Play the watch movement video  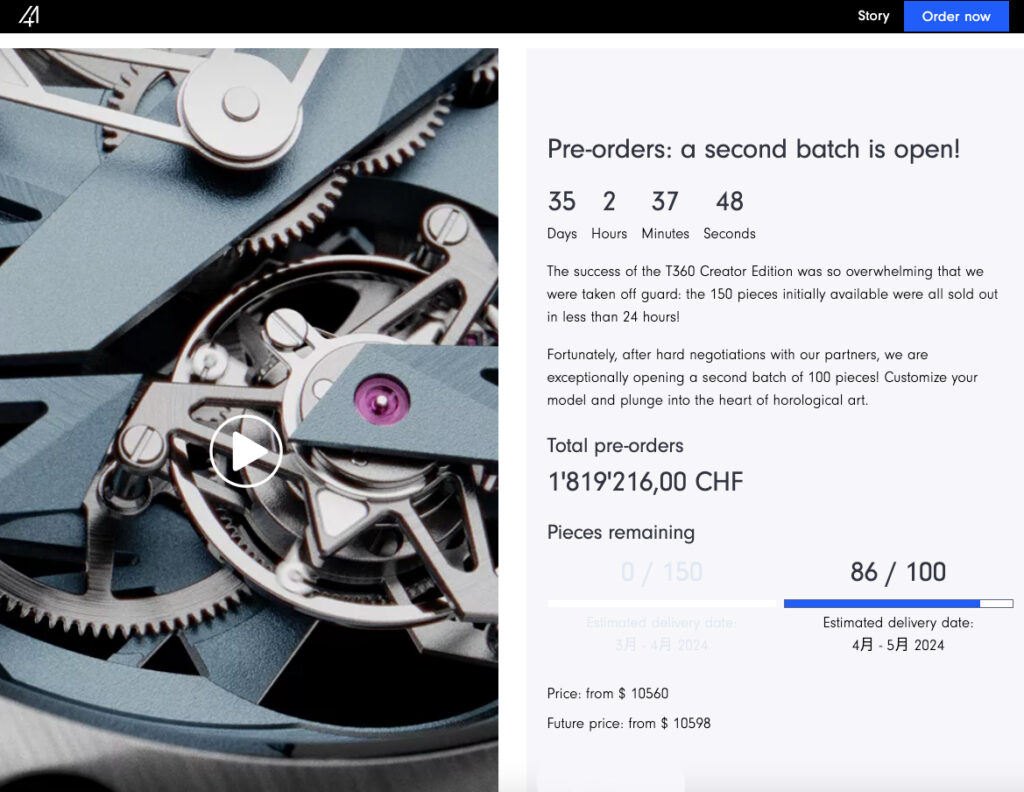[x=246, y=451]
